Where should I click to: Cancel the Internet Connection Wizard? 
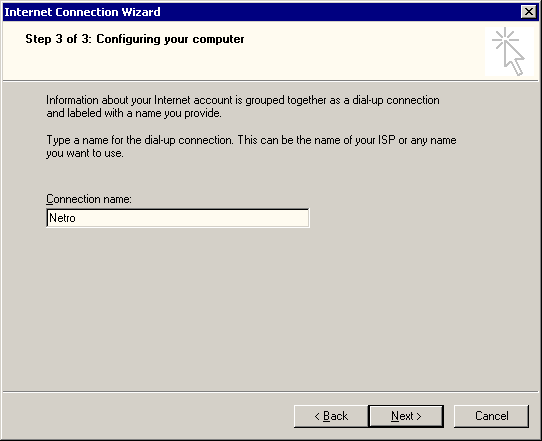pyautogui.click(x=491, y=416)
